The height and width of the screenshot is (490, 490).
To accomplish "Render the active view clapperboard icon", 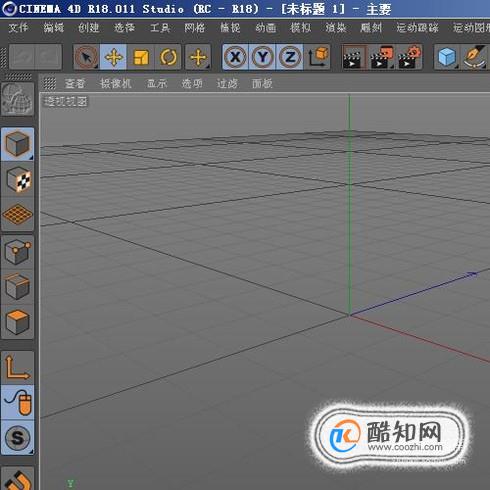I will tap(354, 57).
